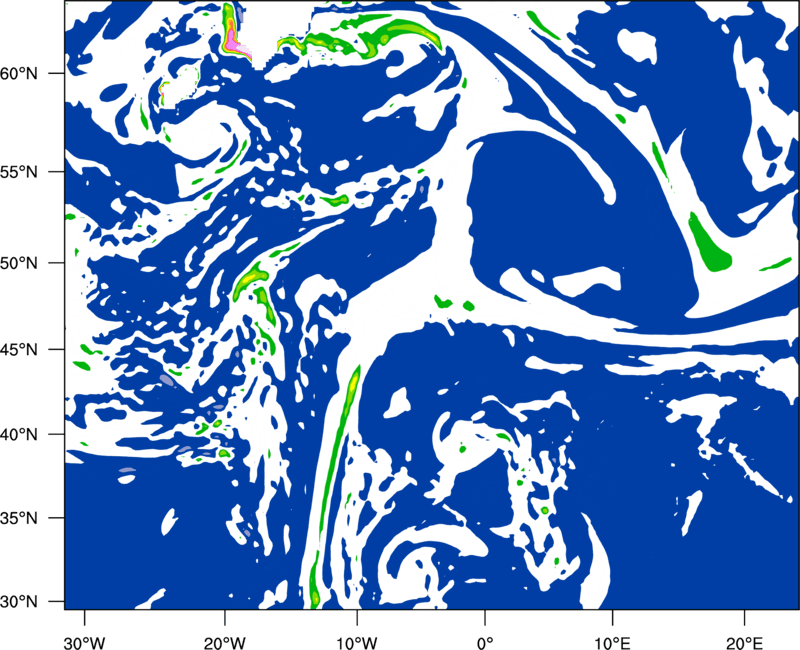The image size is (800, 650).
Task: Click the 10°W longitude label
Action: [x=356, y=643]
